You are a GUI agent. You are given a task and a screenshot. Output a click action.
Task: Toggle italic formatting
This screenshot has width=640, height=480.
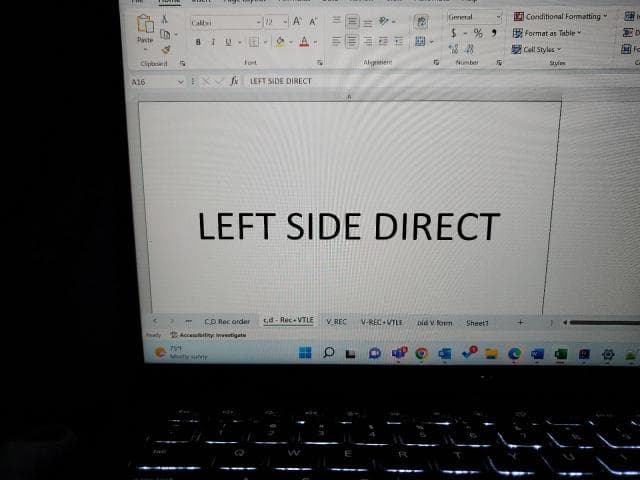[213, 42]
